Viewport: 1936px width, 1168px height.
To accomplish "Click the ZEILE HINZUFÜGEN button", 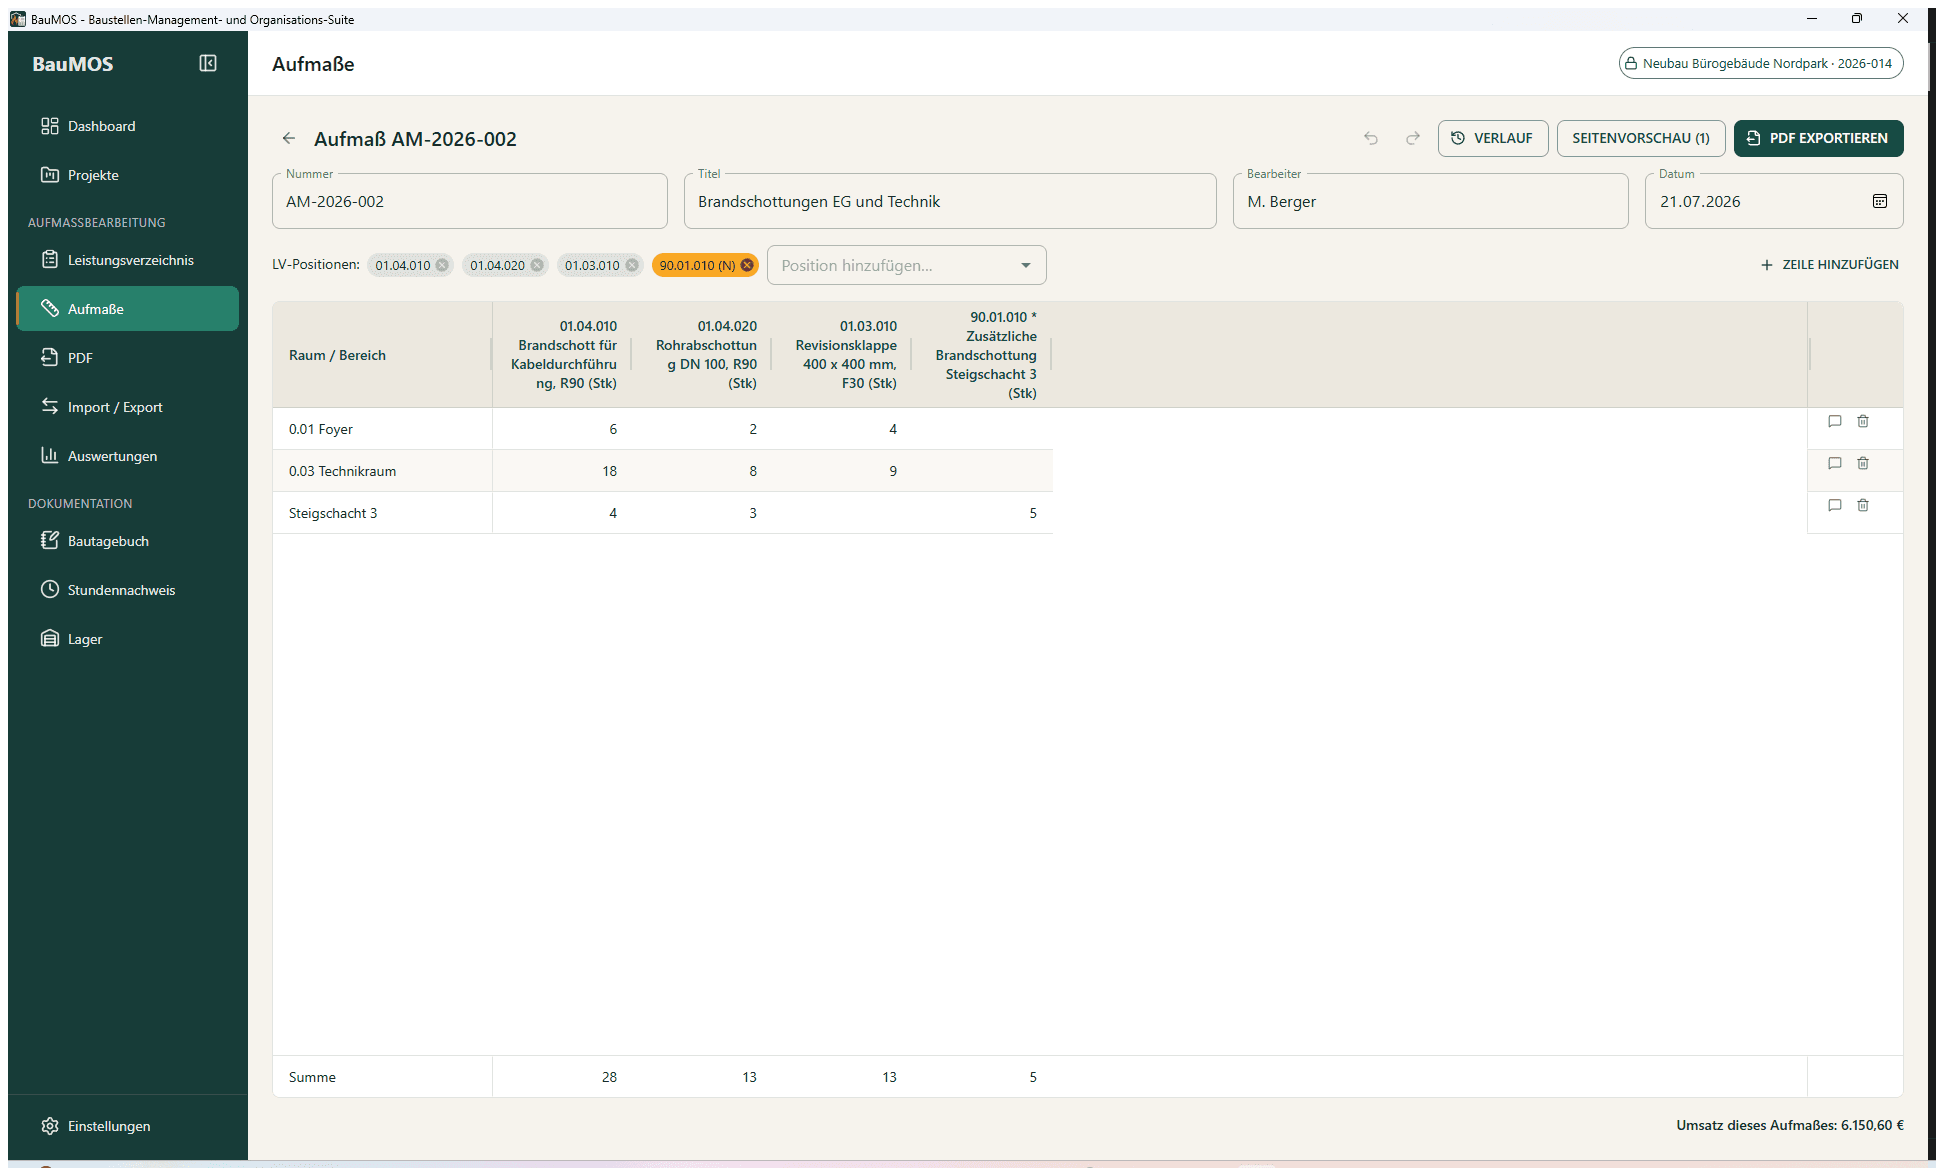I will [x=1830, y=265].
